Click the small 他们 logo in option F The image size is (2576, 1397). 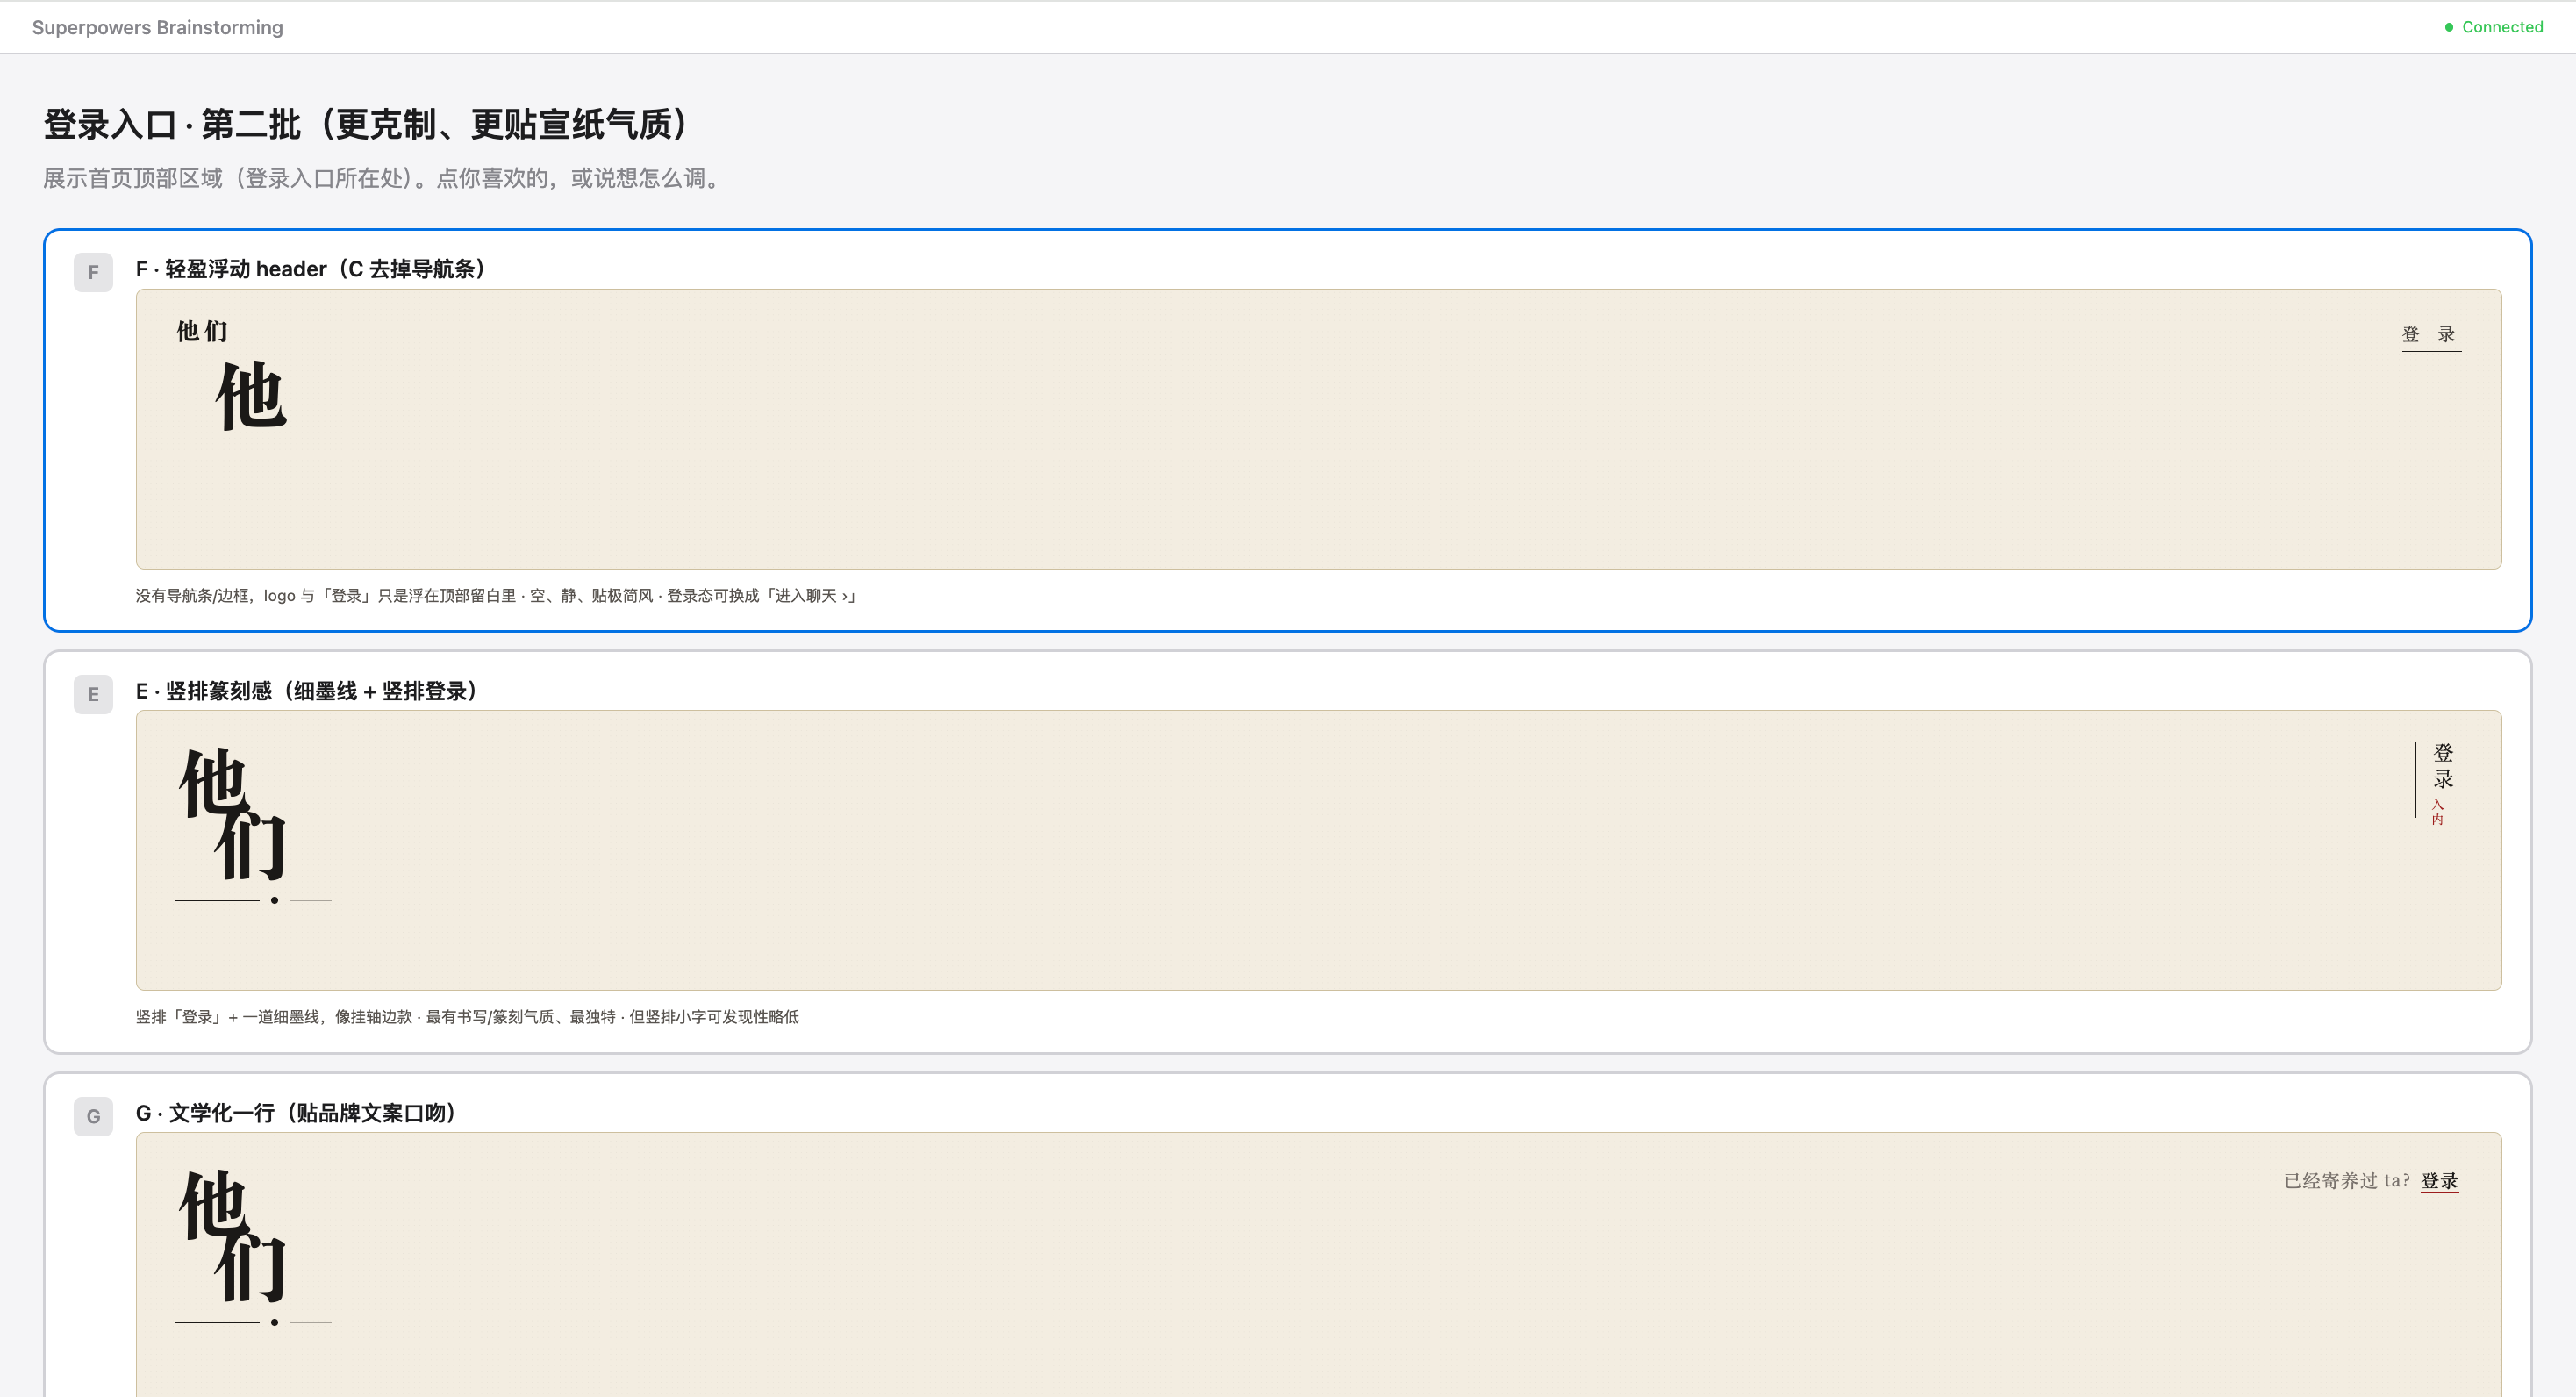coord(202,331)
